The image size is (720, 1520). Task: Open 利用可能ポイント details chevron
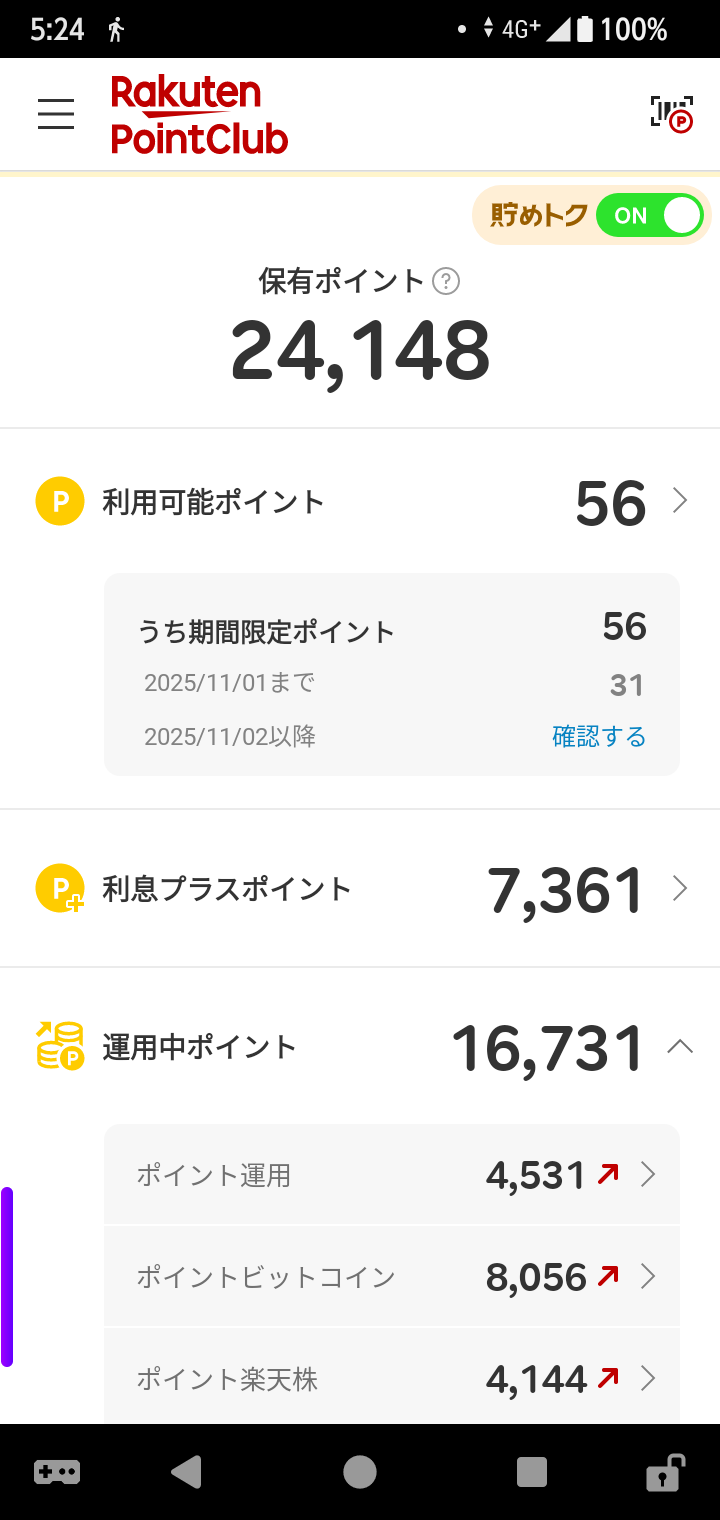point(680,500)
